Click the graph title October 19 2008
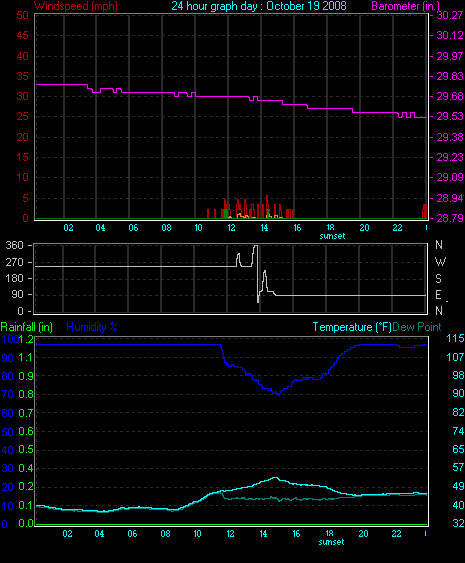 pyautogui.click(x=259, y=6)
